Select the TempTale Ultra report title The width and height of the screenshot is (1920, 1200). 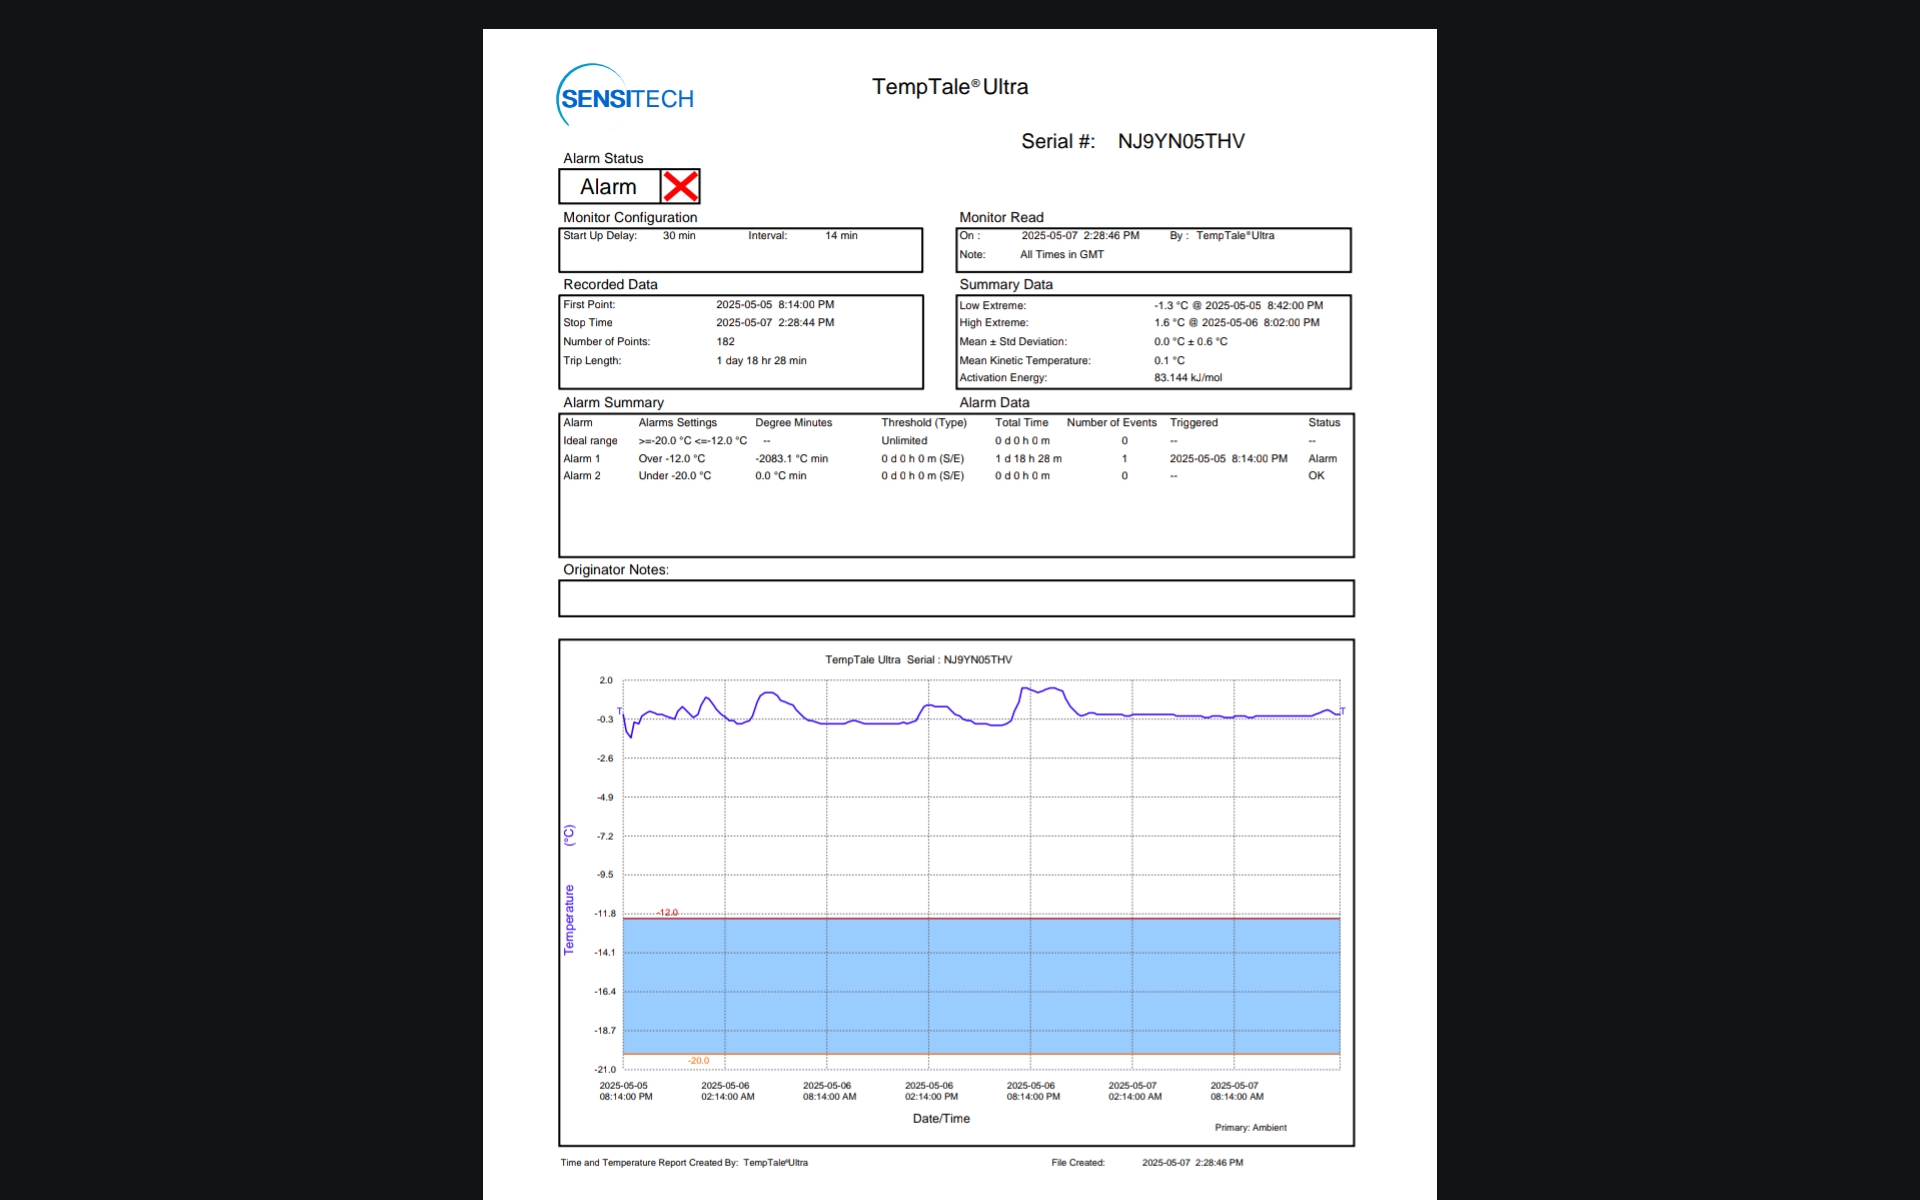point(950,87)
